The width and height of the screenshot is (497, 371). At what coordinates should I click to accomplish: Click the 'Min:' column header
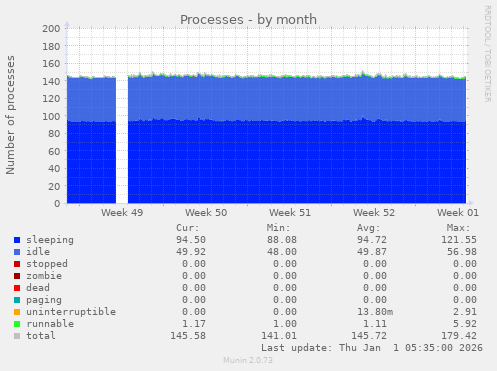coord(278,228)
